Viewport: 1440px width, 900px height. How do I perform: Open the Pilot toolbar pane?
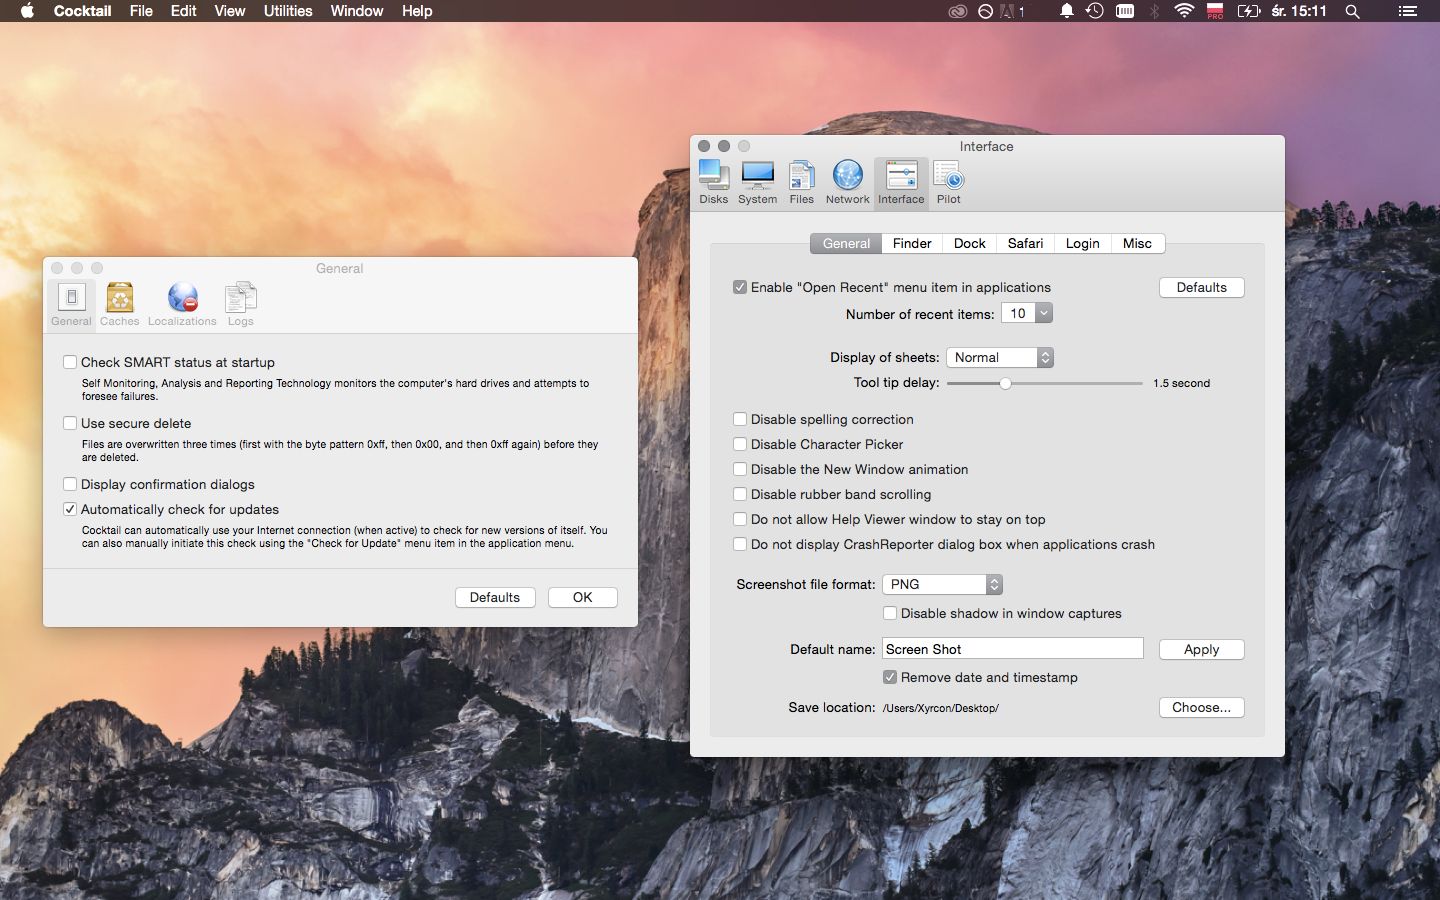pos(948,182)
